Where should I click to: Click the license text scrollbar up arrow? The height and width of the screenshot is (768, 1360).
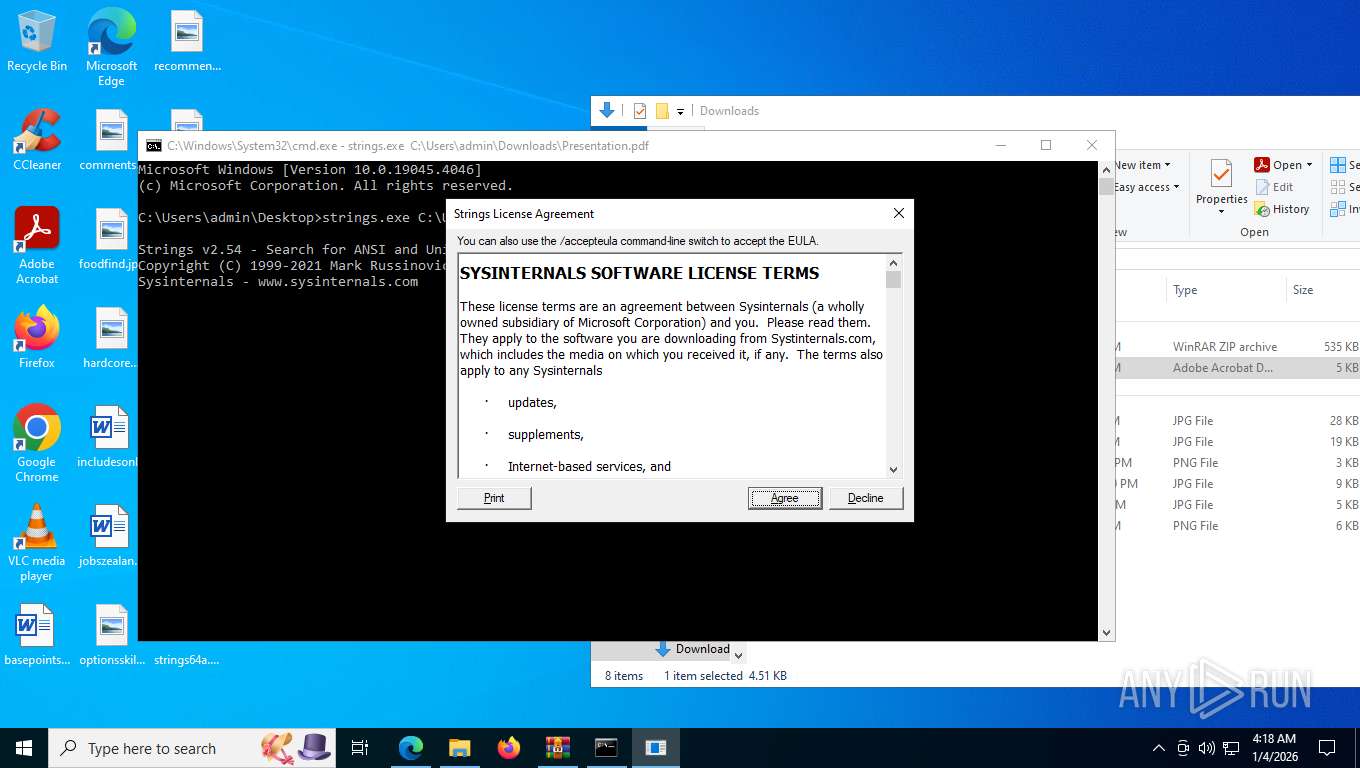coord(893,263)
